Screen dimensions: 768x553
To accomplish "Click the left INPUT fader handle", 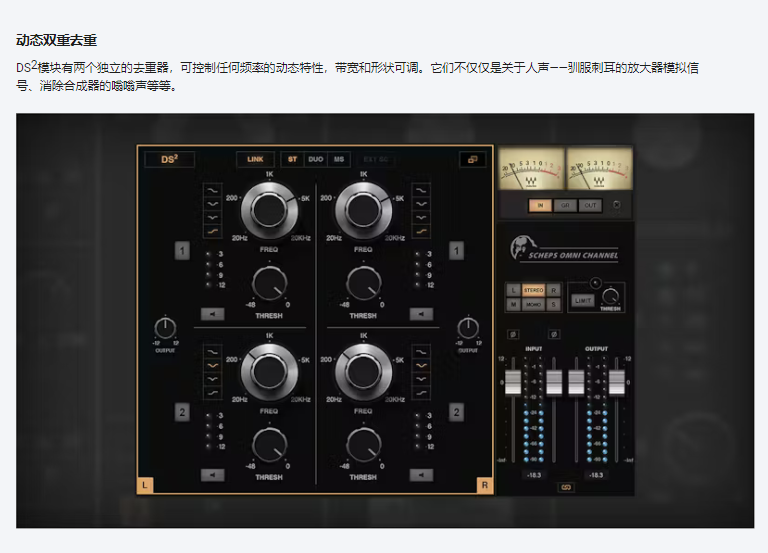I will [513, 383].
